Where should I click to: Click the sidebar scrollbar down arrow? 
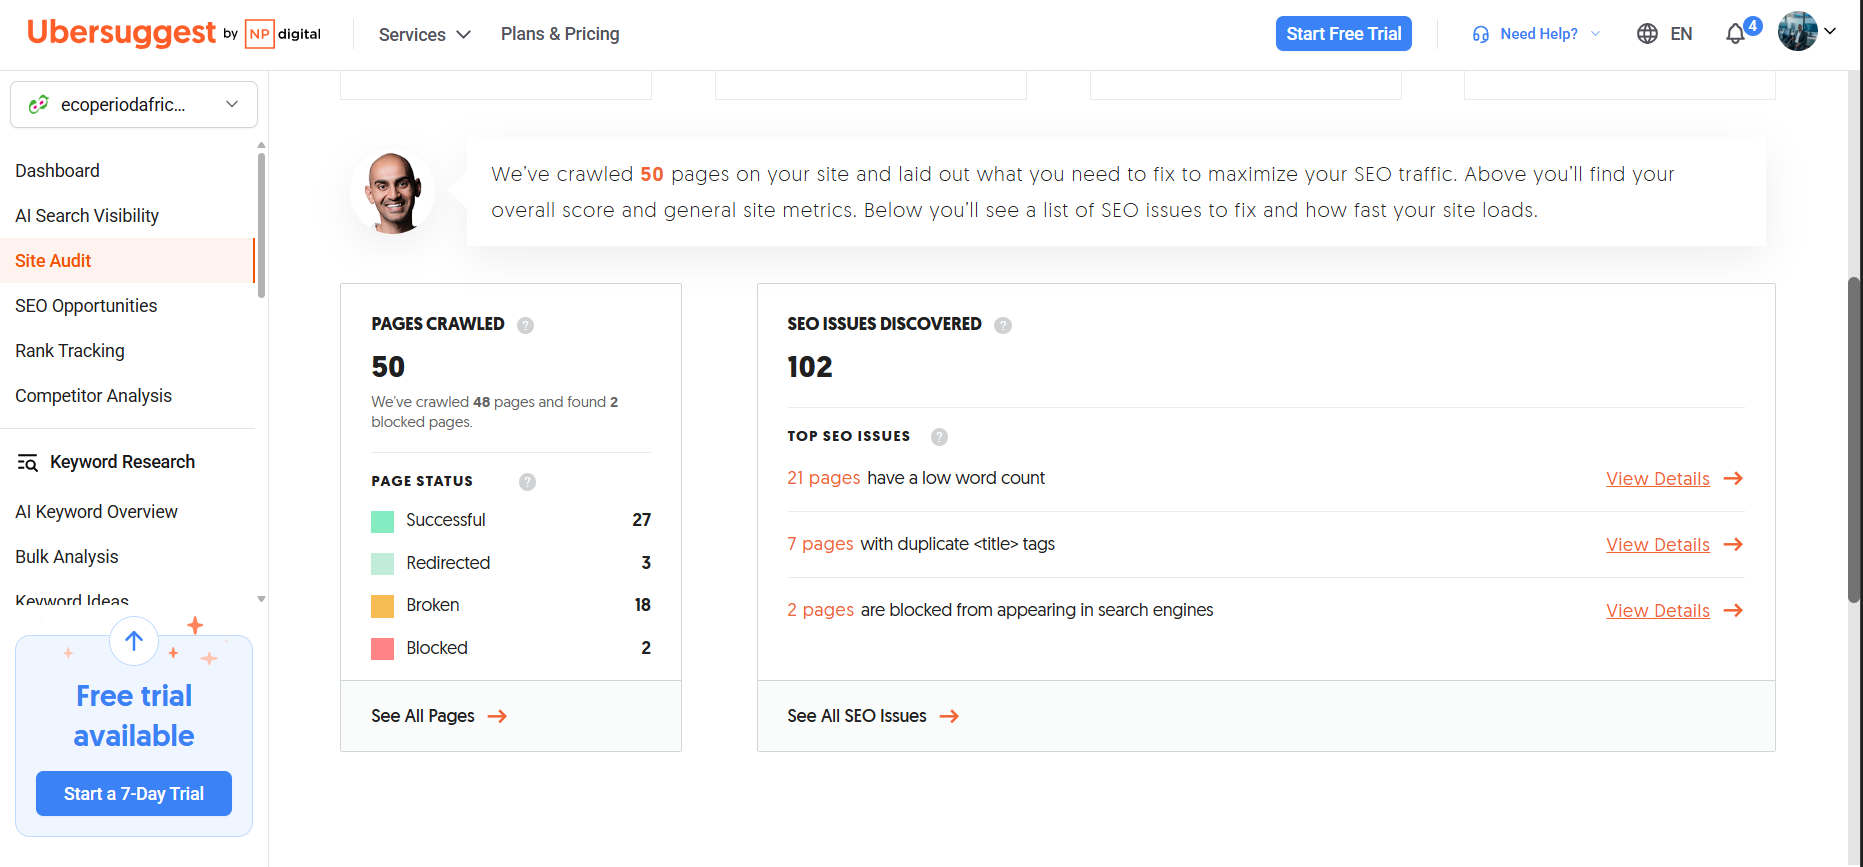pos(261,599)
